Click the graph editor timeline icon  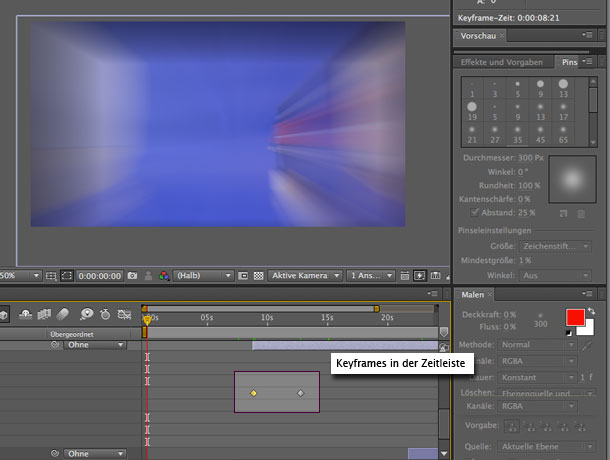pyautogui.click(x=125, y=313)
